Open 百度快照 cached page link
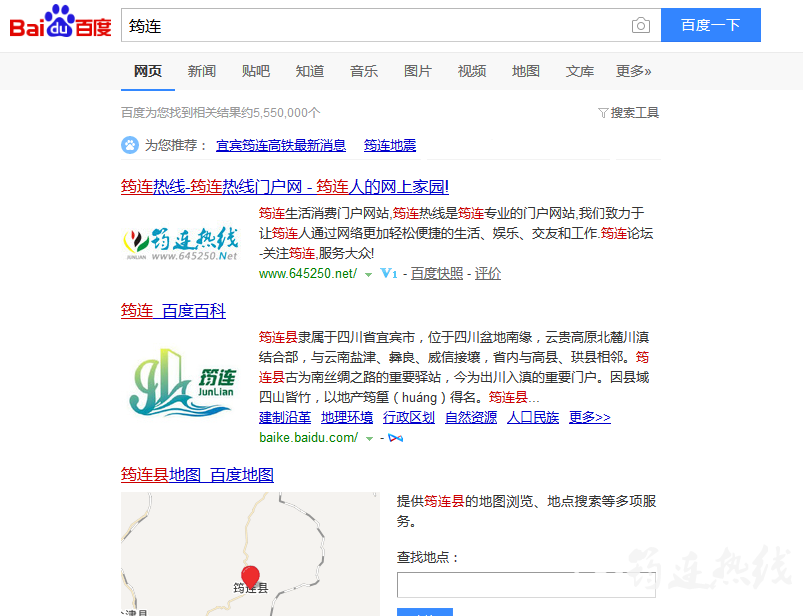Screen dimensions: 803x616 coord(437,274)
